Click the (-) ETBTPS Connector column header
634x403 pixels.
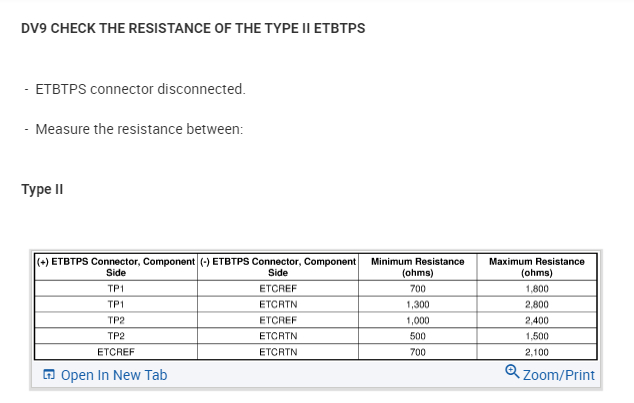(x=278, y=266)
